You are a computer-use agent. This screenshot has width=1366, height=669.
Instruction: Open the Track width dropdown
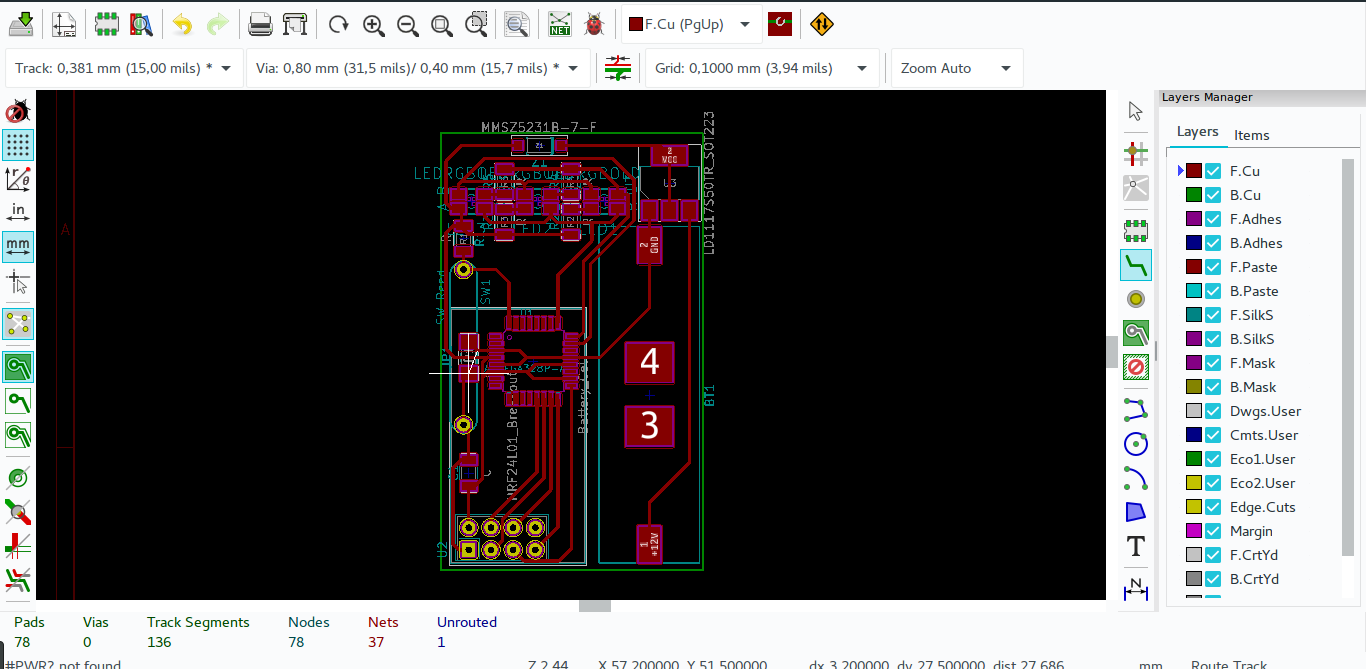(x=125, y=68)
